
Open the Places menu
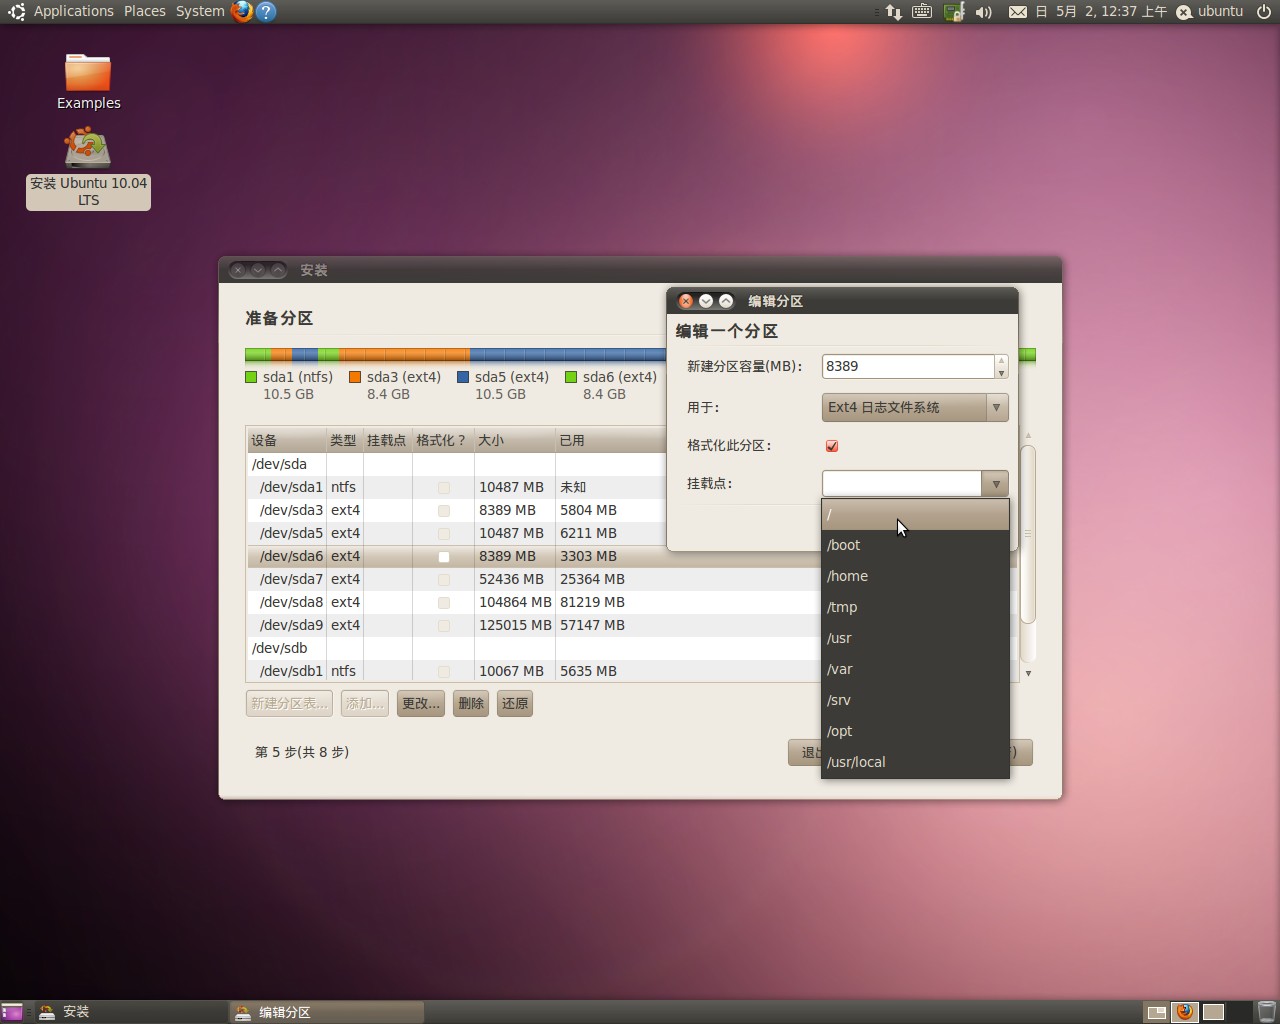click(x=145, y=12)
